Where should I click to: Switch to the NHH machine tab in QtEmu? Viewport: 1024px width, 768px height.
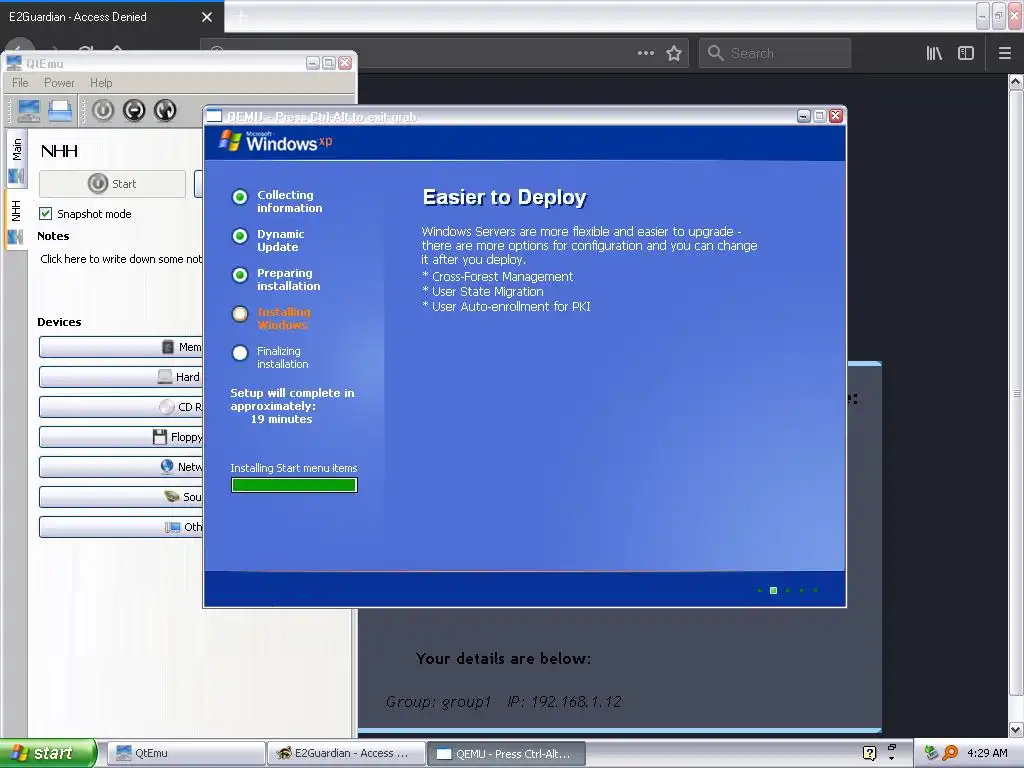coord(16,221)
